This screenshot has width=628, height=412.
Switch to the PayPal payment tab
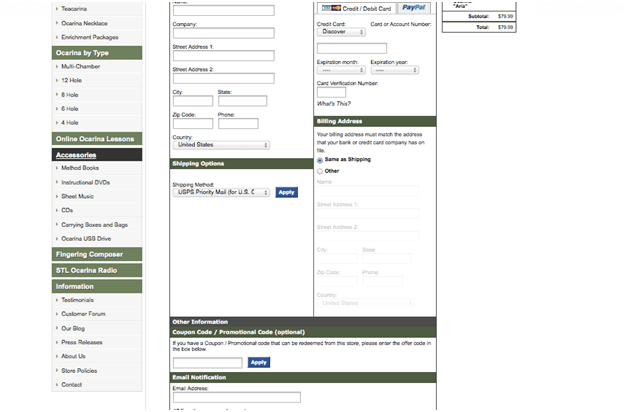(x=407, y=8)
